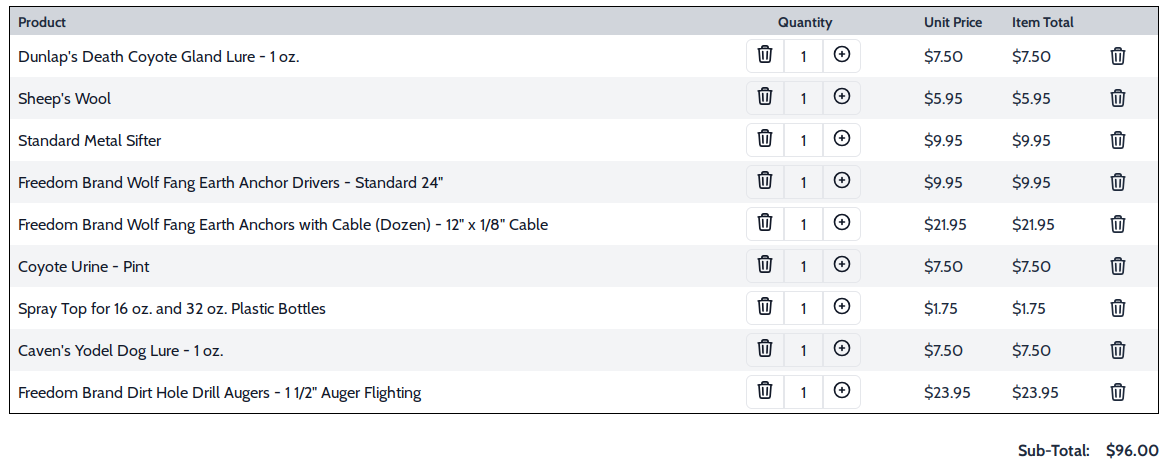Remove Freedom Brand Dirt Hole Drill Augers row
Screen dimensions: 1172x468
(x=1117, y=392)
